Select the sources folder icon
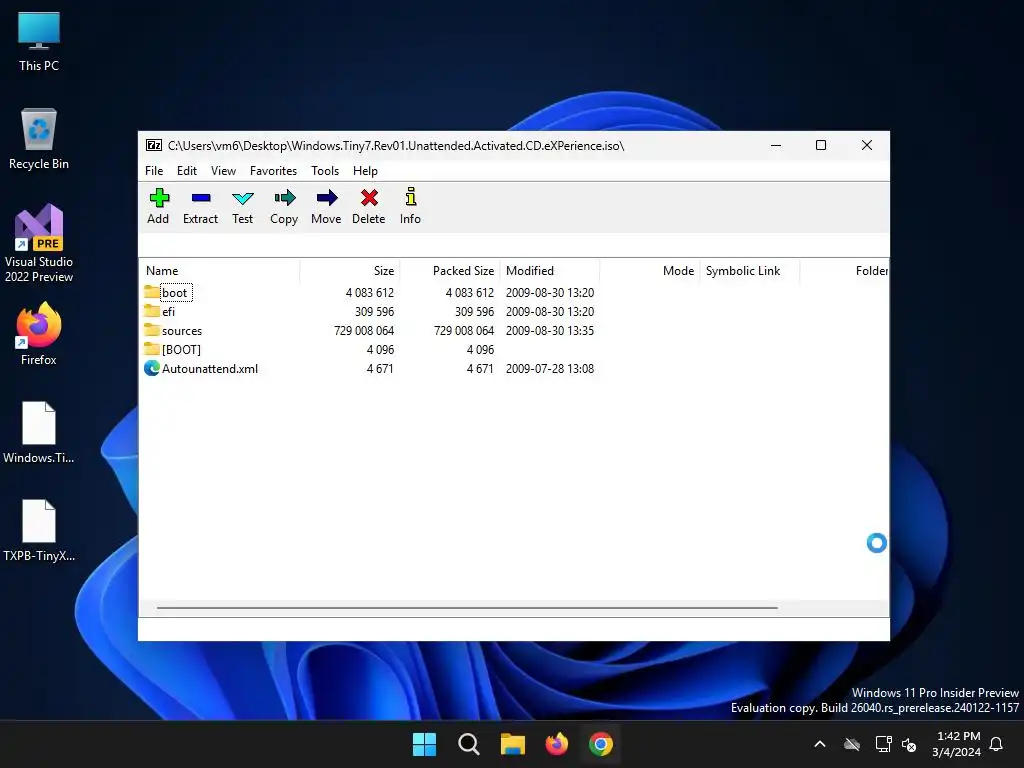This screenshot has height=768, width=1024. click(152, 330)
